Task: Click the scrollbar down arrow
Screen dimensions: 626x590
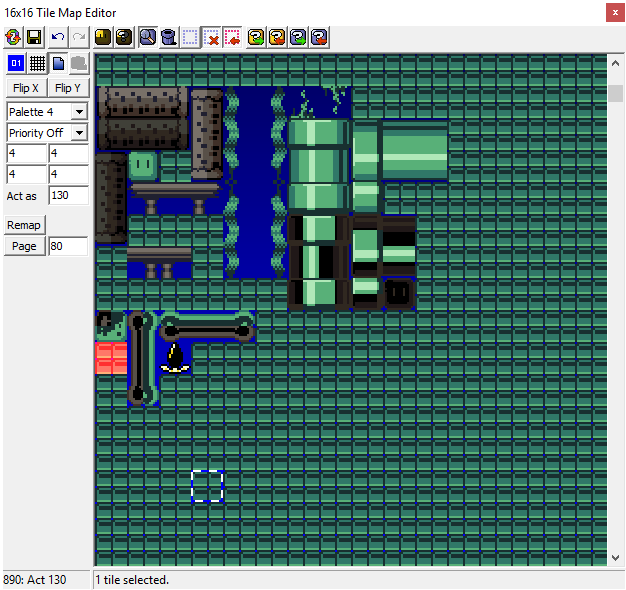Action: 615,557
